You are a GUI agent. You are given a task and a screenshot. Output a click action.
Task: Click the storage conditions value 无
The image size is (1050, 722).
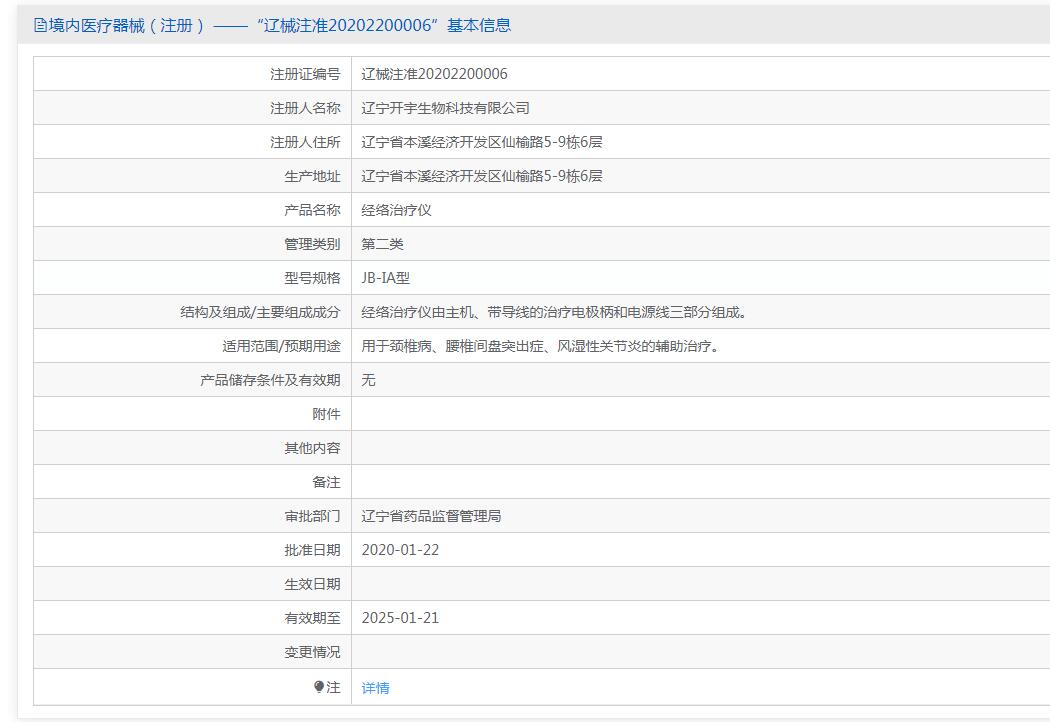point(368,380)
